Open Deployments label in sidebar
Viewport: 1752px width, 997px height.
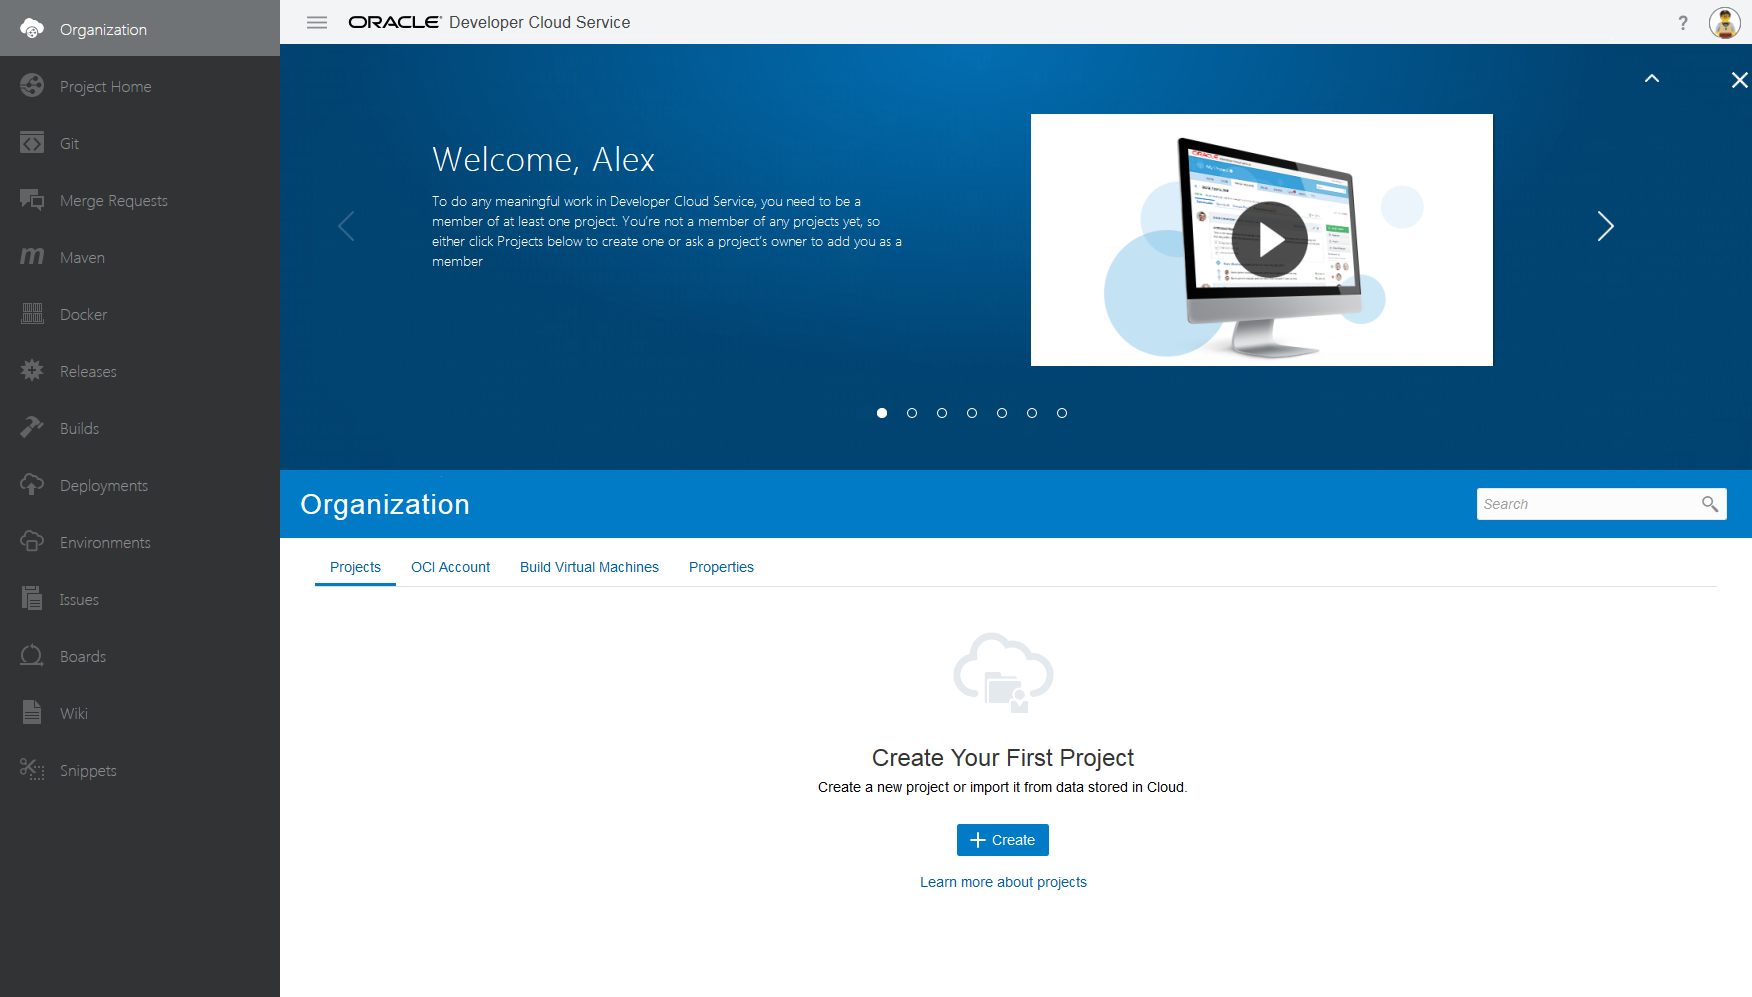(x=104, y=486)
